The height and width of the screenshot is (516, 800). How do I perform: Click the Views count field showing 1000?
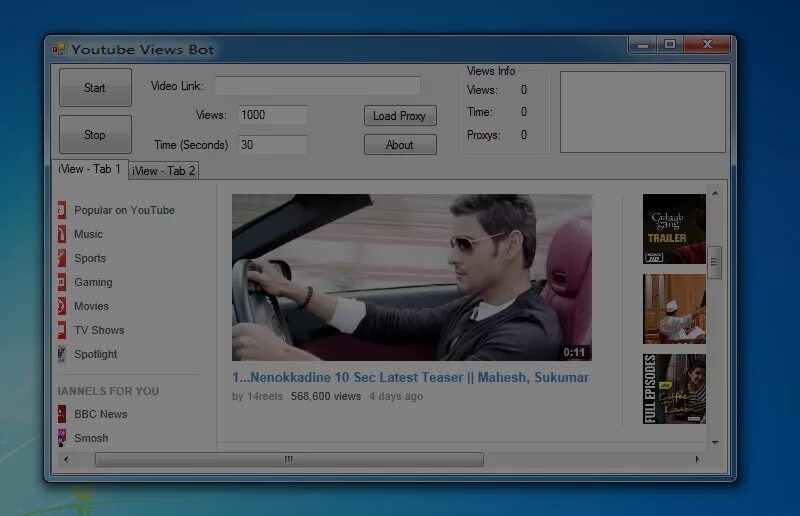(x=272, y=115)
